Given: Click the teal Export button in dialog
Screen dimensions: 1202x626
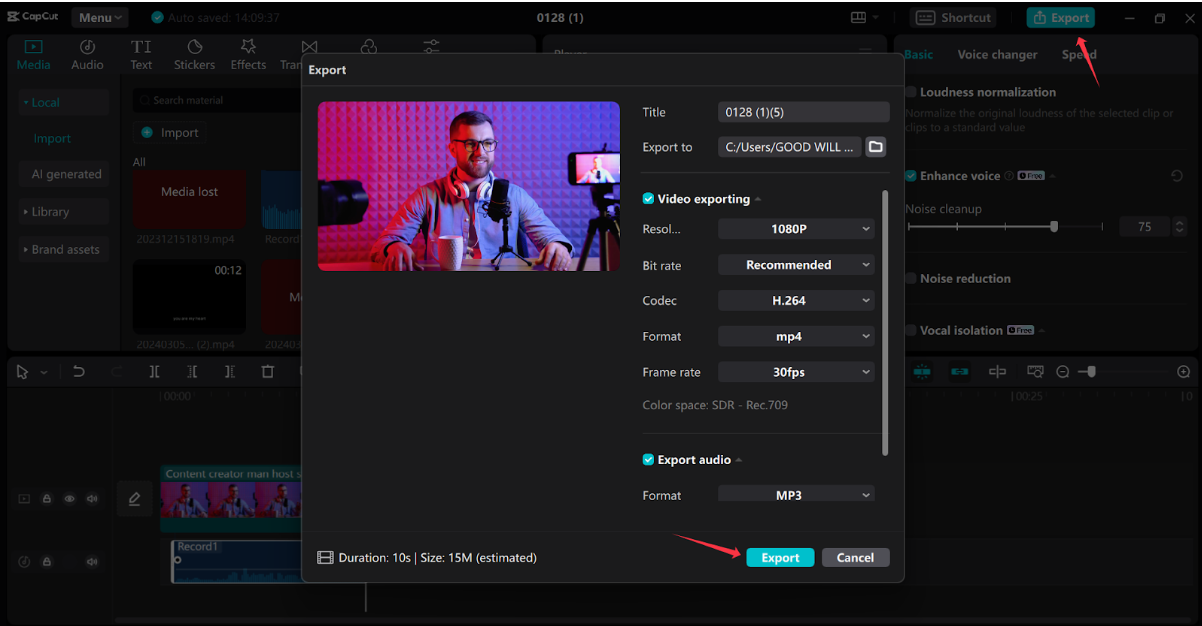Looking at the screenshot, I should [x=780, y=558].
